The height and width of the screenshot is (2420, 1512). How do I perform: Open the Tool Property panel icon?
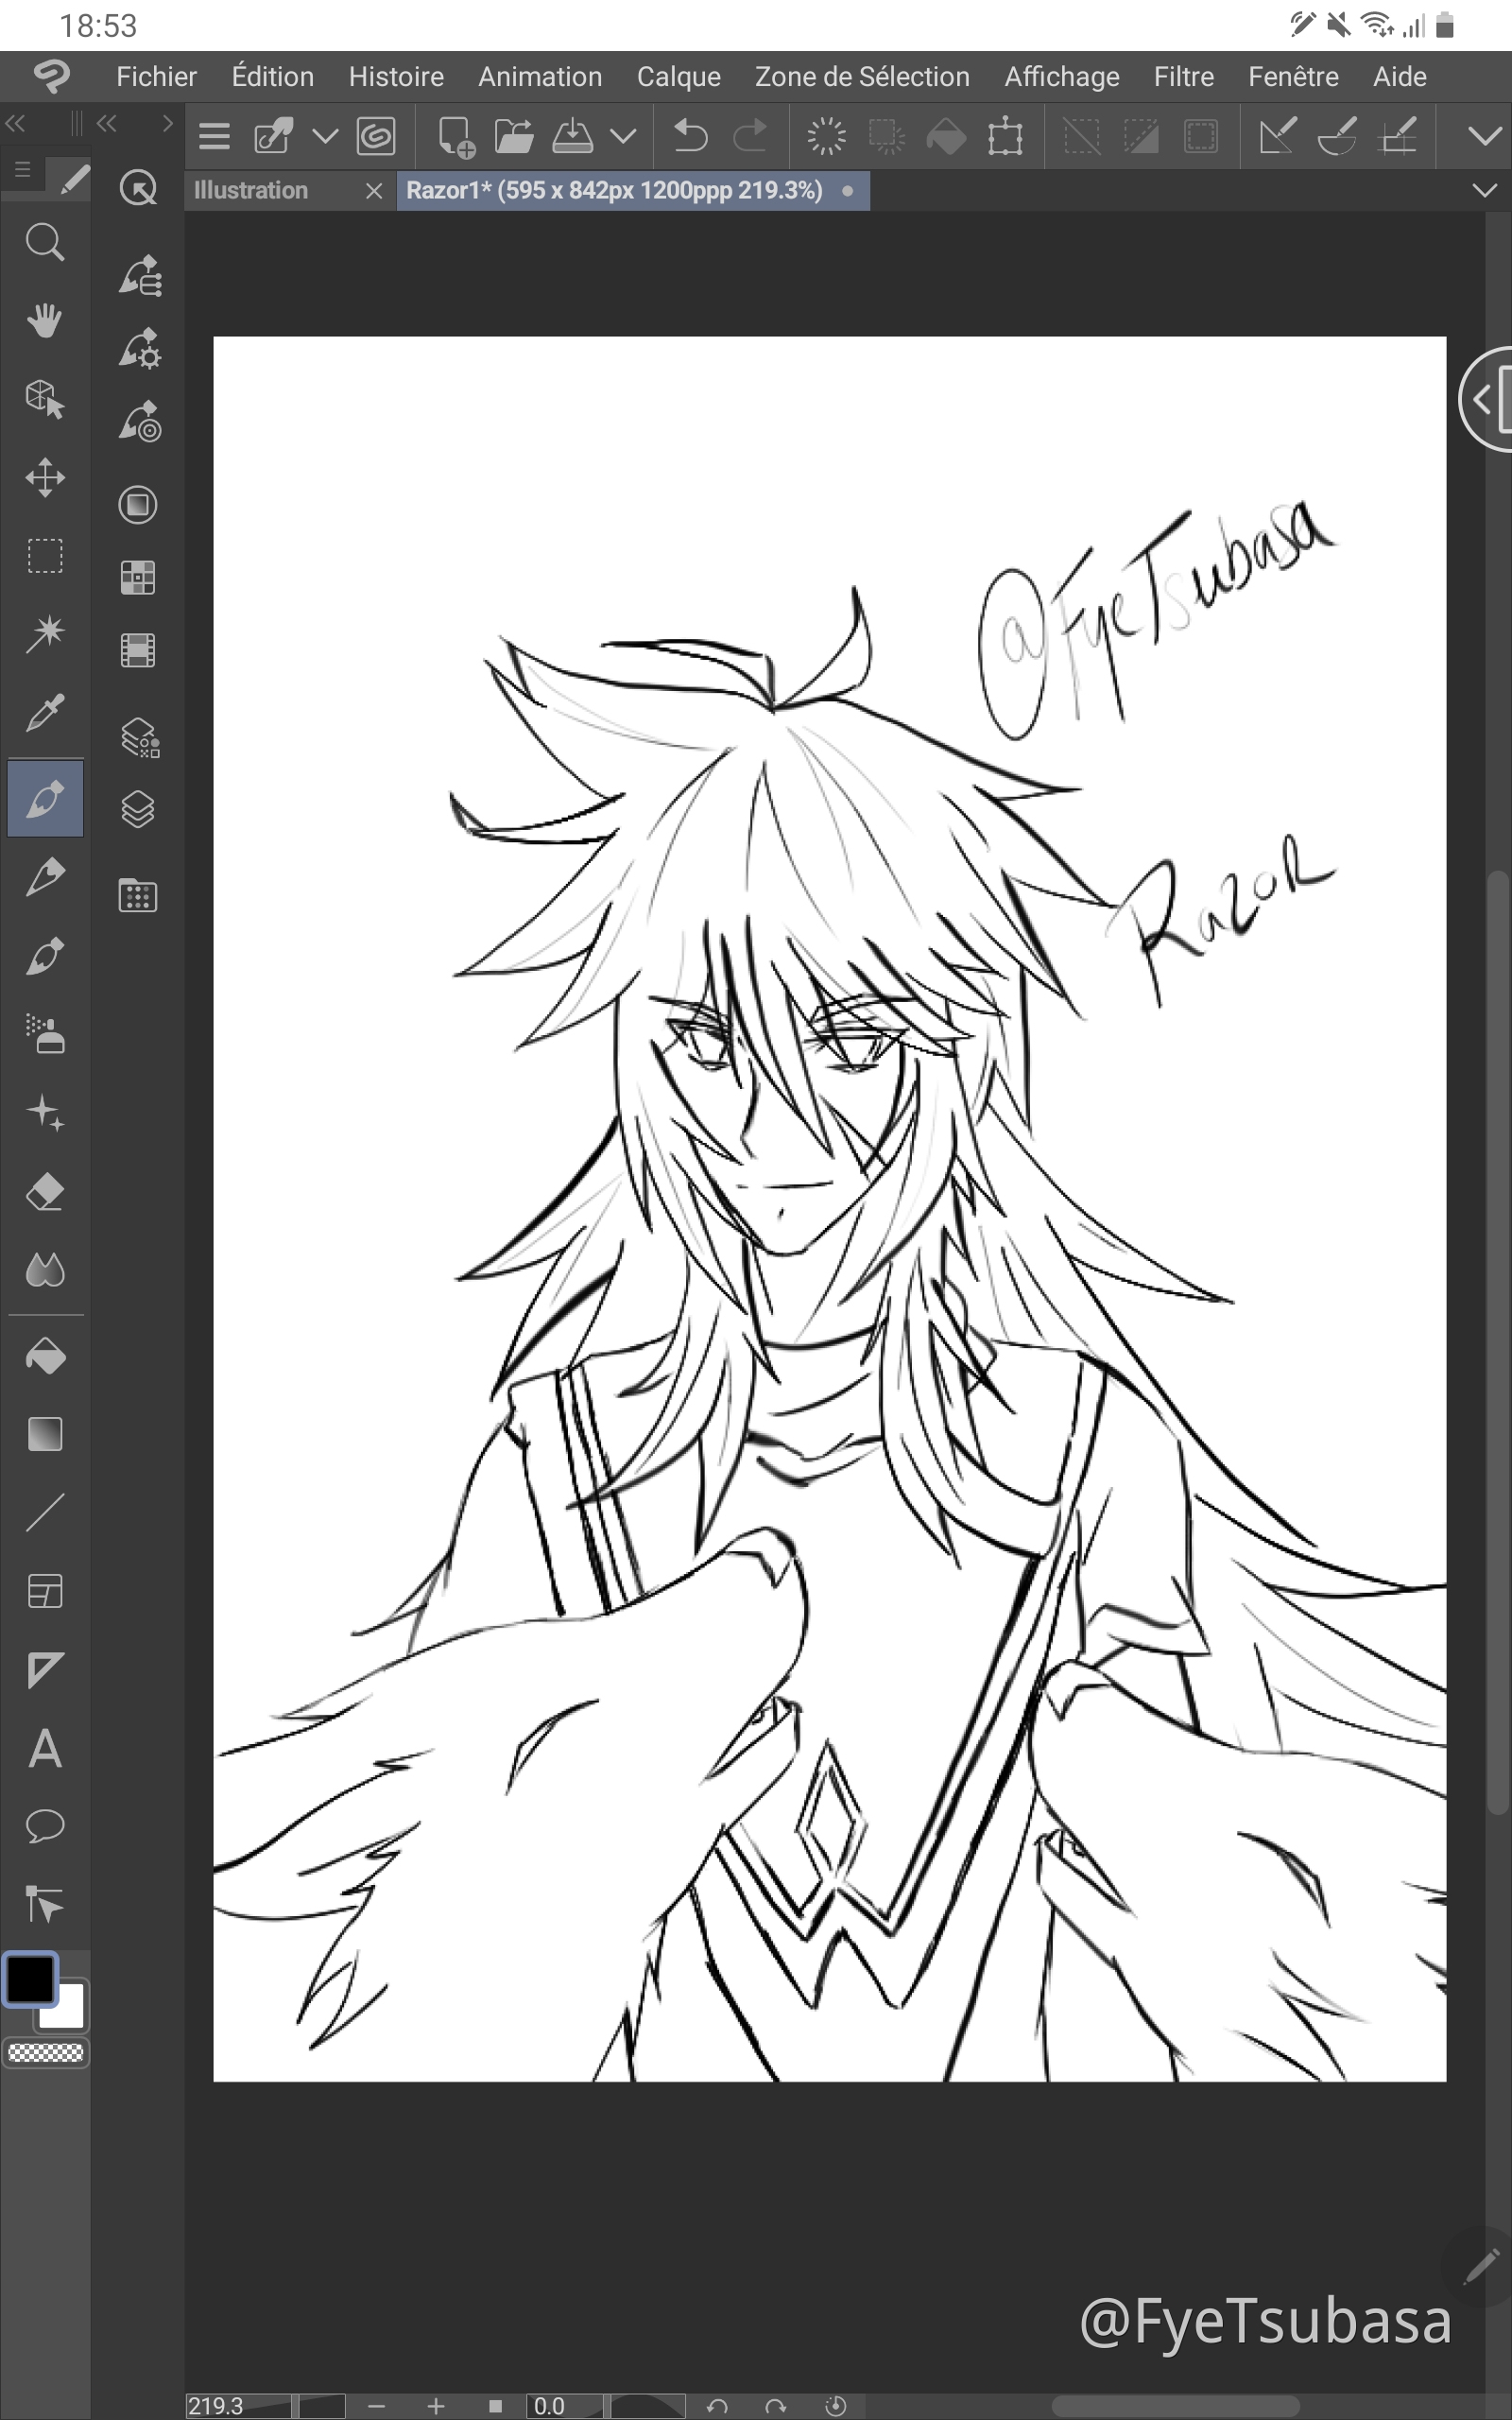coord(139,349)
